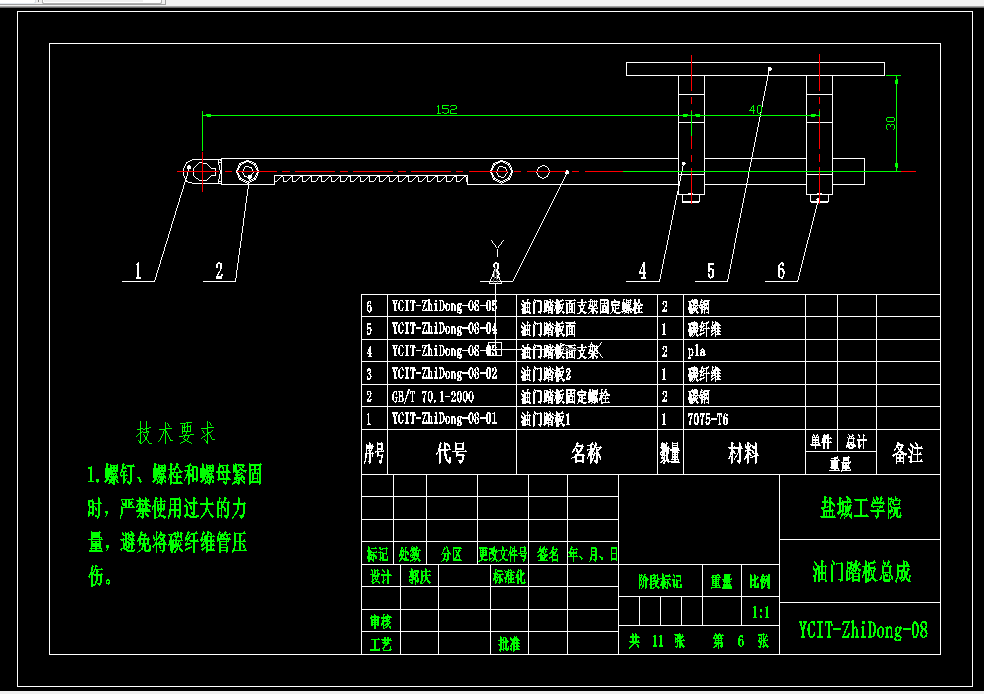Viewport: 984px width, 694px height.
Task: Select material pla in row 4
Action: click(x=696, y=351)
